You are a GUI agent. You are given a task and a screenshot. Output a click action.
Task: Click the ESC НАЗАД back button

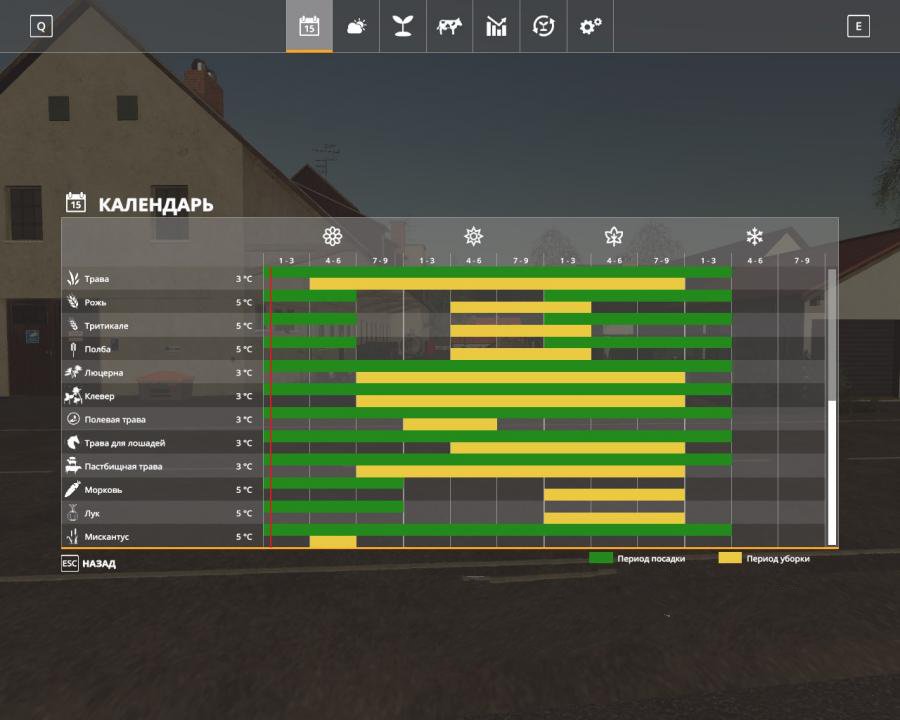coord(88,563)
